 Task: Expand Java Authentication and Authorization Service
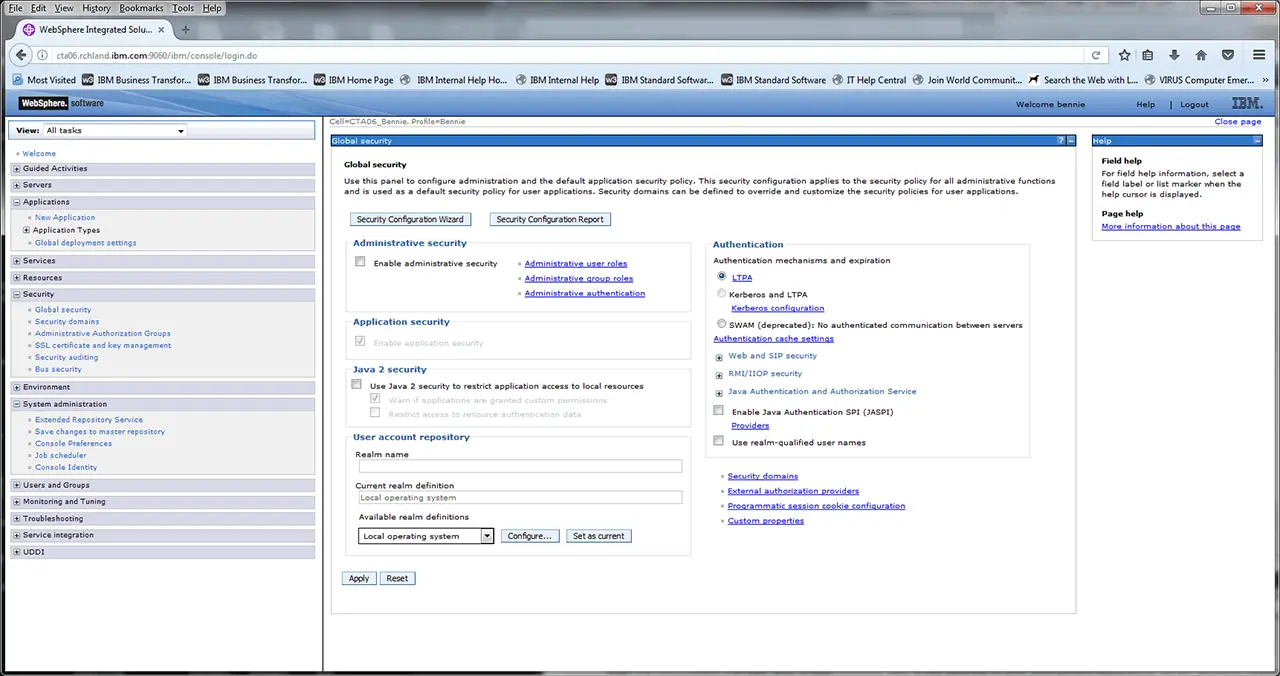pos(719,393)
